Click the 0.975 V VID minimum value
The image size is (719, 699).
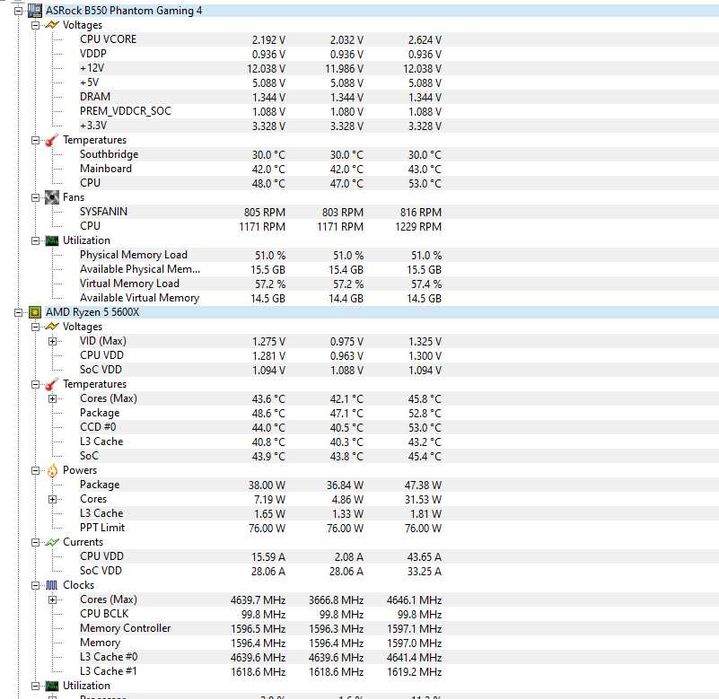pyautogui.click(x=347, y=342)
